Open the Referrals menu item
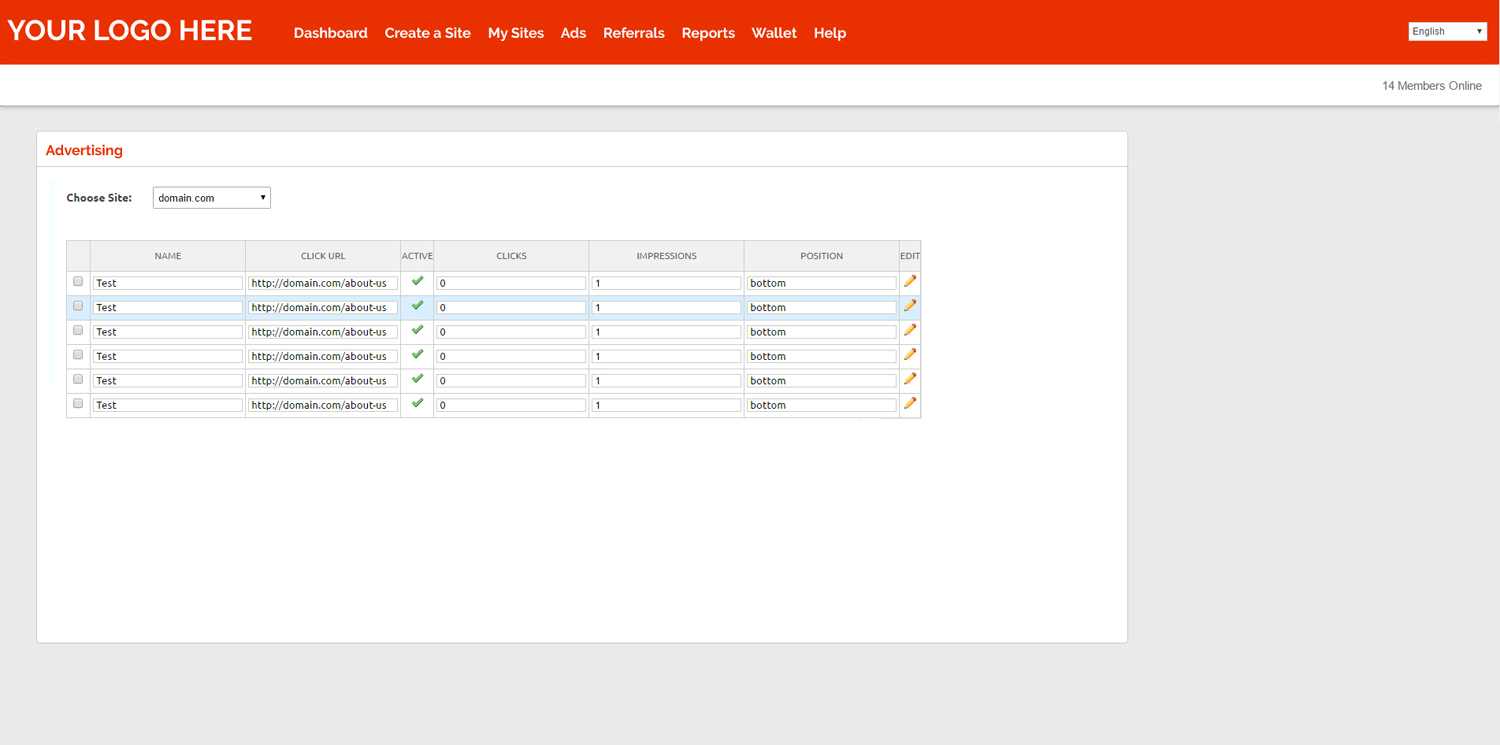 (x=634, y=33)
